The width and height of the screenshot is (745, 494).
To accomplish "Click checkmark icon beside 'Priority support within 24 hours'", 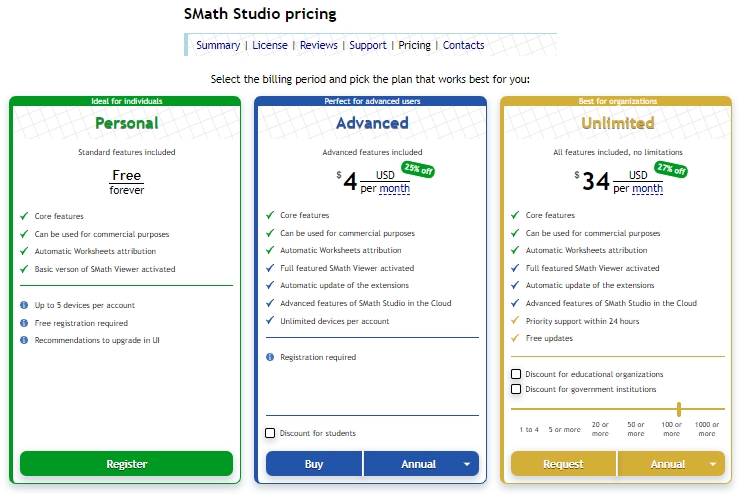I will pyautogui.click(x=515, y=321).
